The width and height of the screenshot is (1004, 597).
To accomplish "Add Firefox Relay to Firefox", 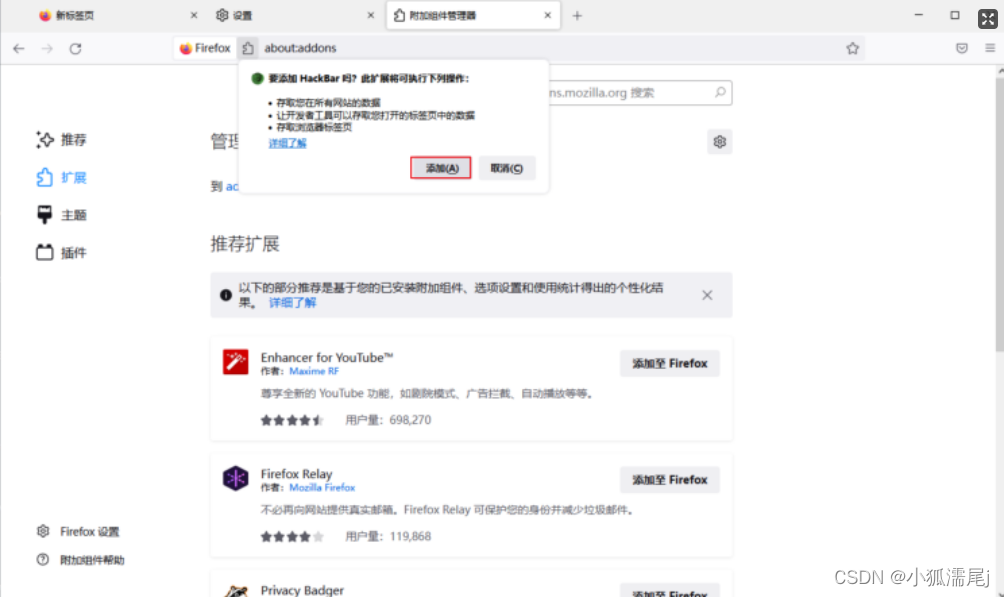I will pyautogui.click(x=670, y=480).
